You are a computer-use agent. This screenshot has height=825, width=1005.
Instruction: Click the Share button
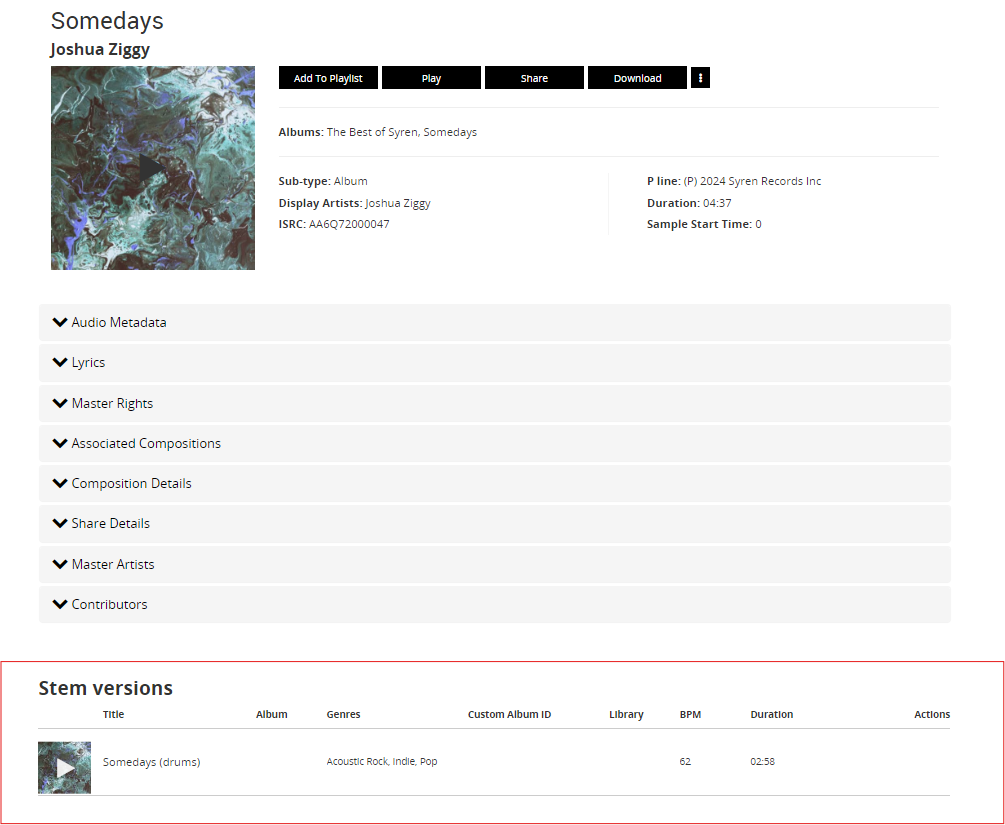(x=534, y=78)
